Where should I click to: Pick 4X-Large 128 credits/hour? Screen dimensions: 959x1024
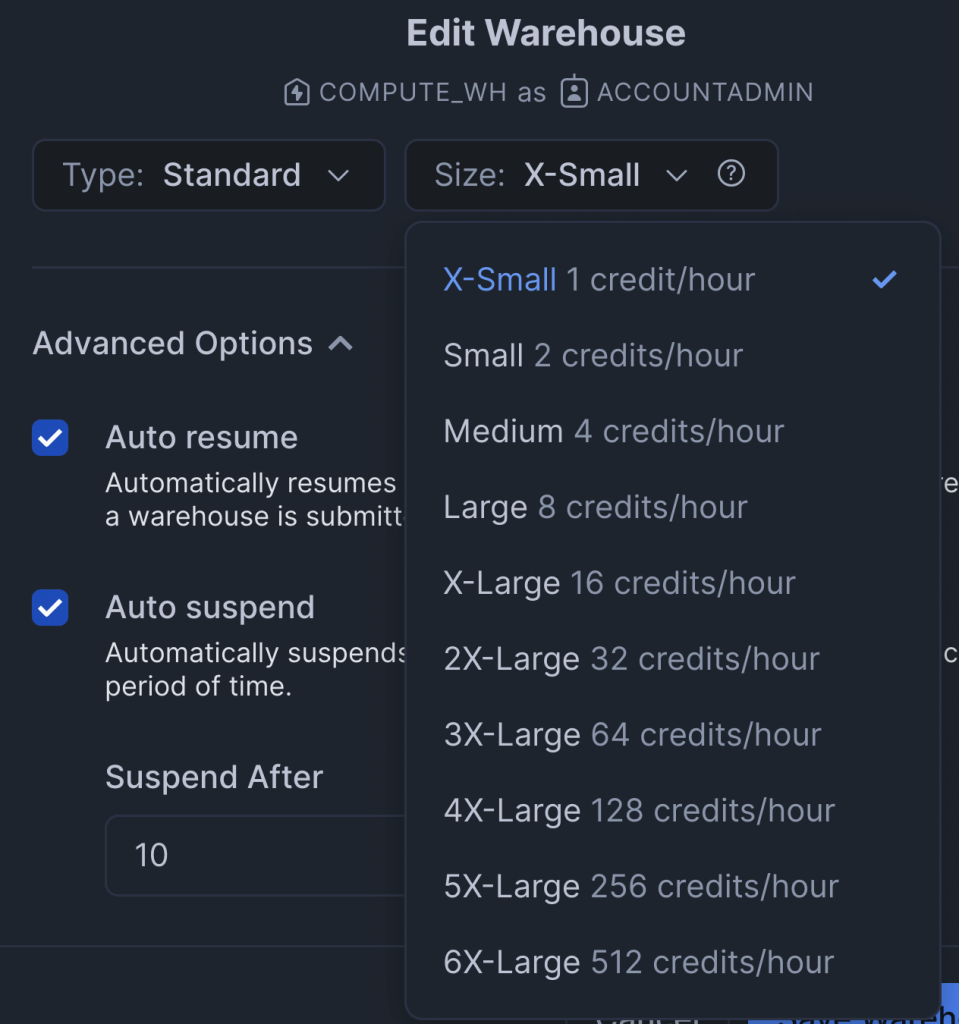click(x=639, y=811)
